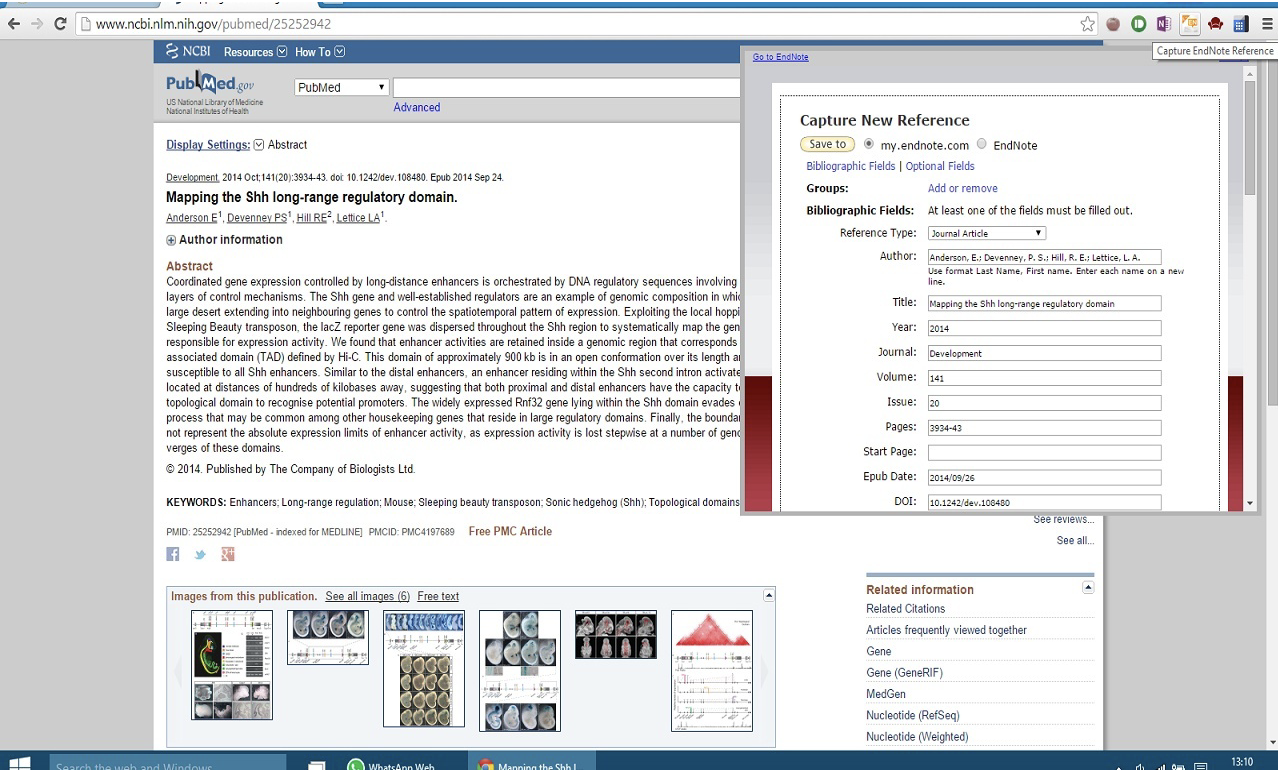This screenshot has height=770, width=1278.
Task: Open the red triangular Hi-C heatmap thumbnail
Action: point(712,671)
